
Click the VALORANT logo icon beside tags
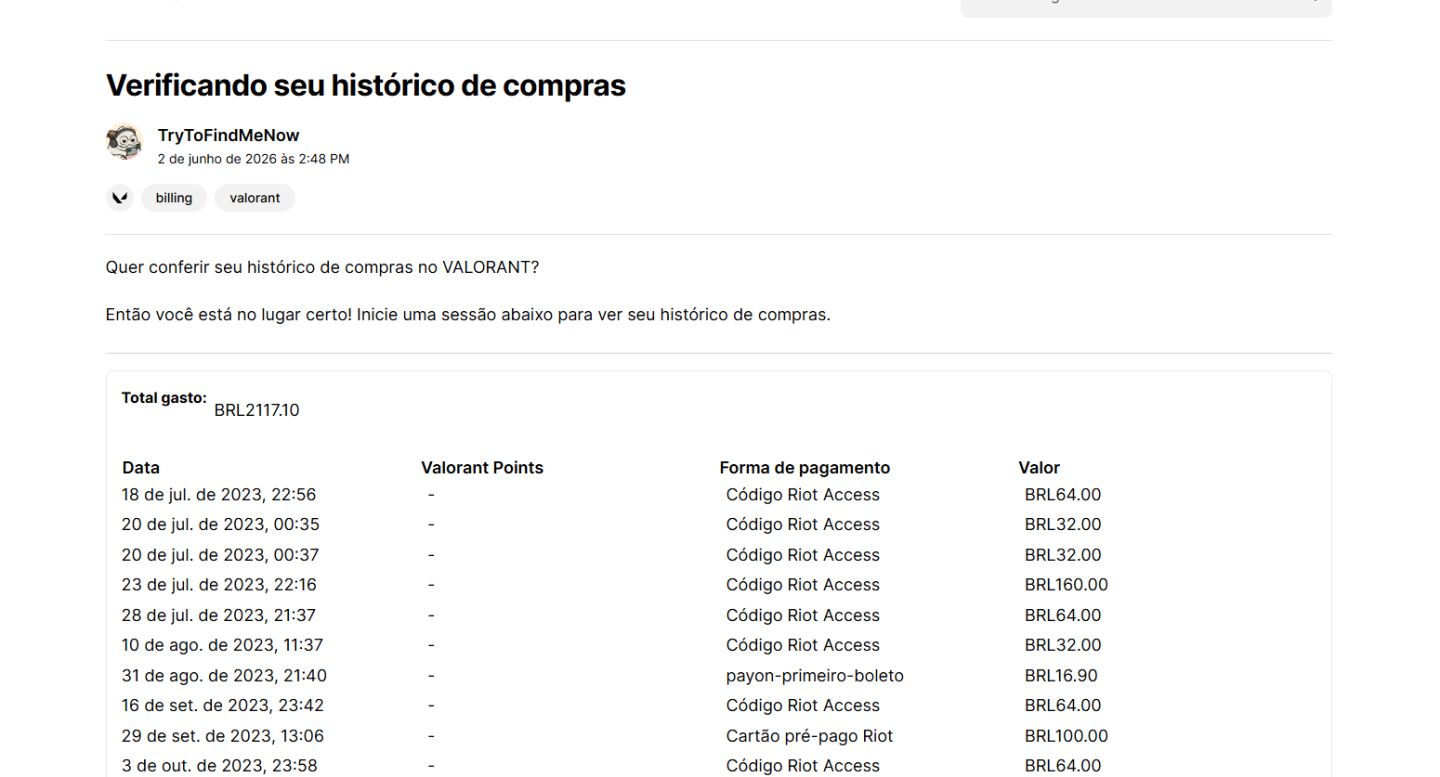point(120,198)
